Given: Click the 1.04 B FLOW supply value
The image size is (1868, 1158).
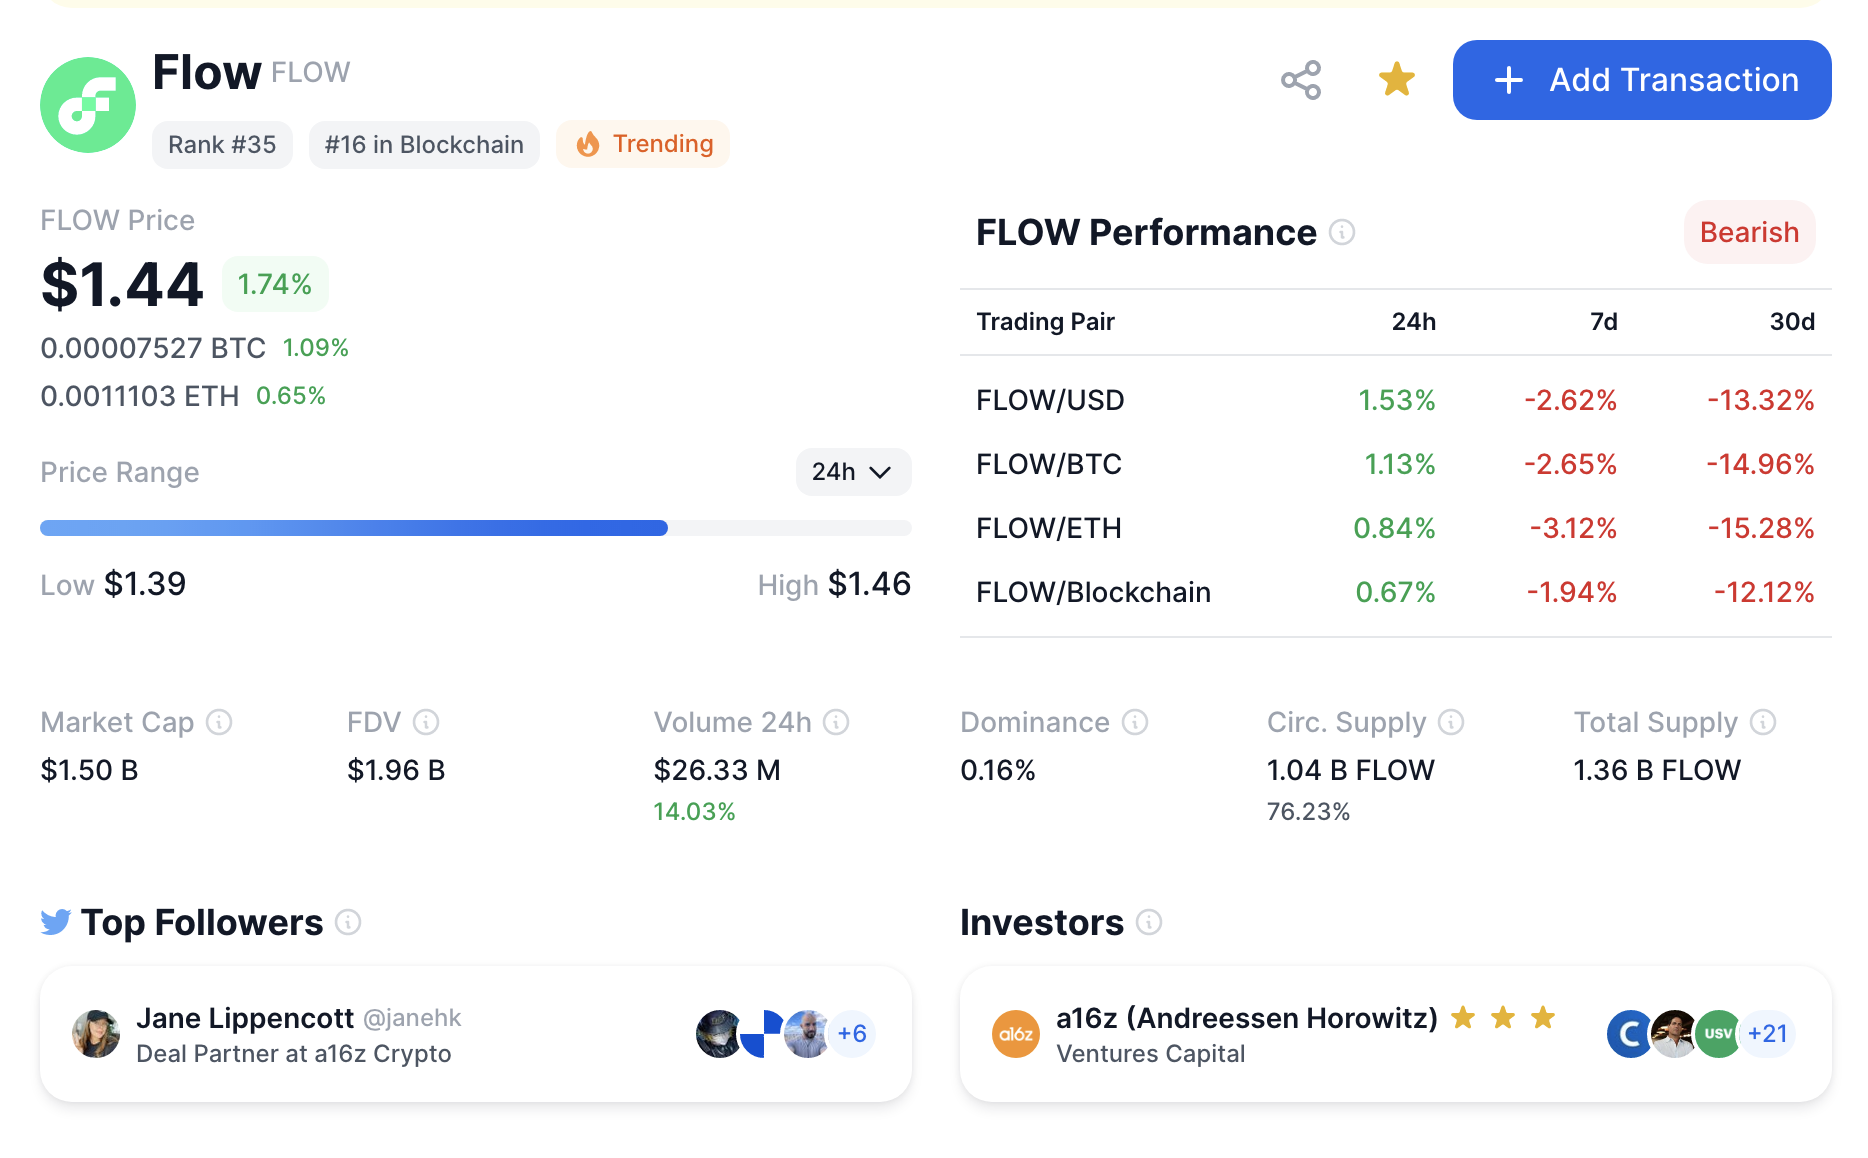Looking at the screenshot, I should (x=1350, y=770).
